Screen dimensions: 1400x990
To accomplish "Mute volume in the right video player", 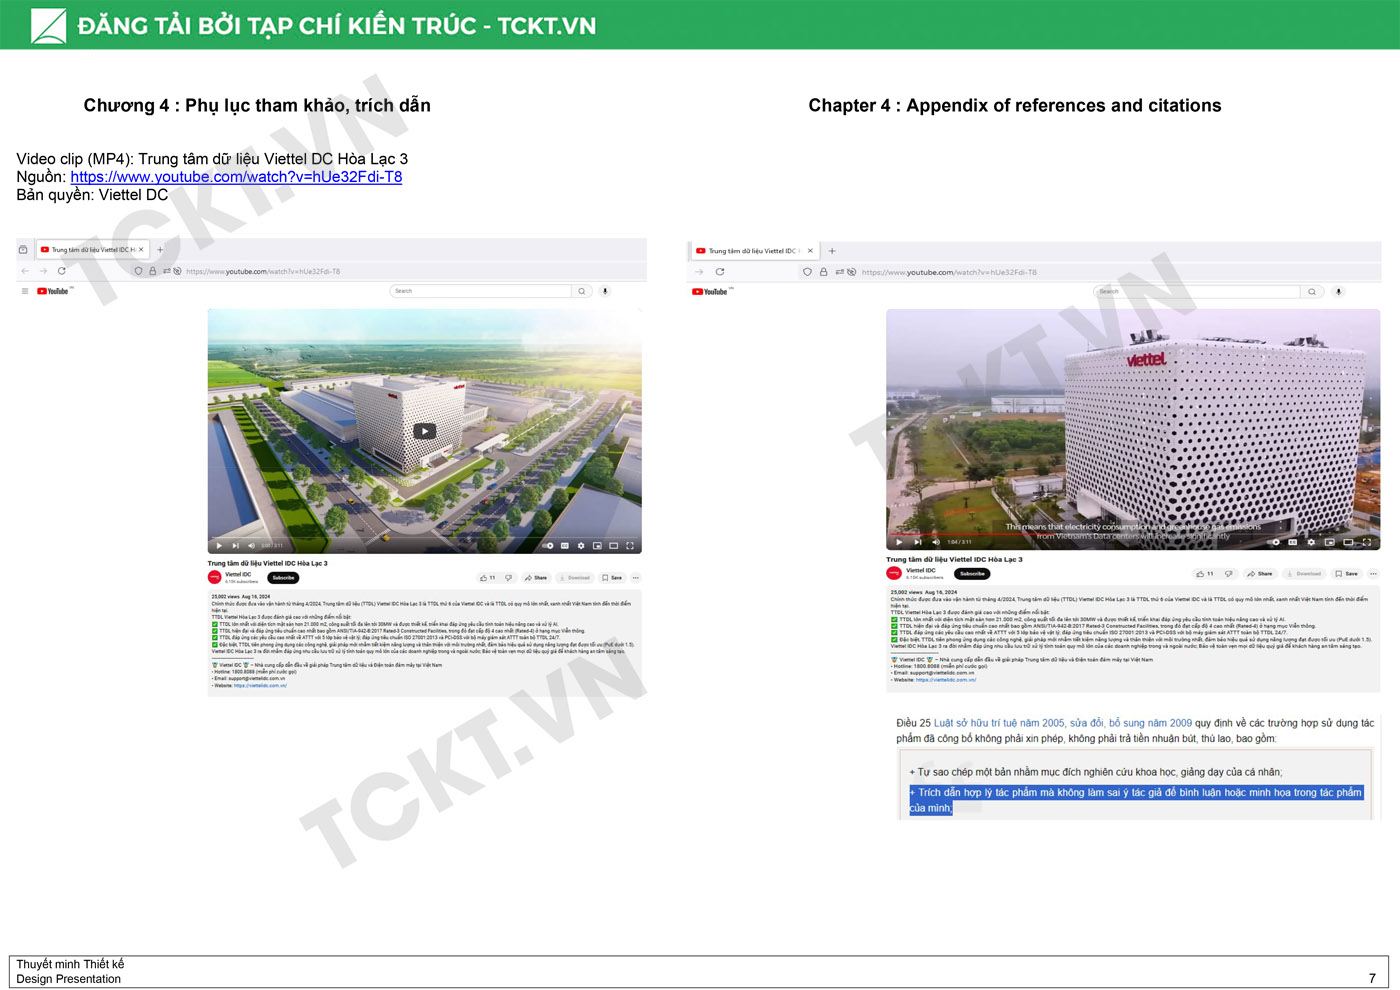I will (x=935, y=542).
